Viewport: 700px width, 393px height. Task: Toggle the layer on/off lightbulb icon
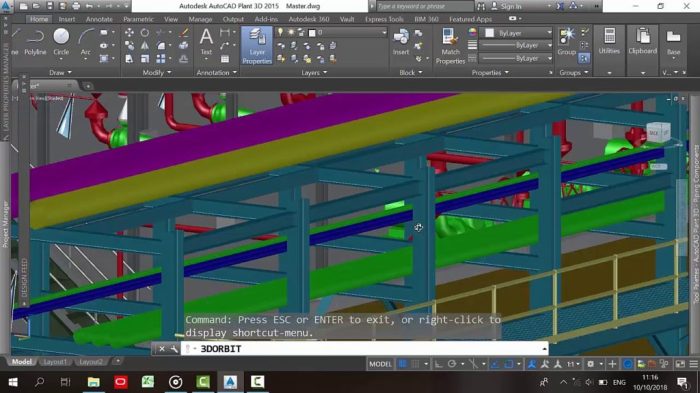tap(280, 32)
